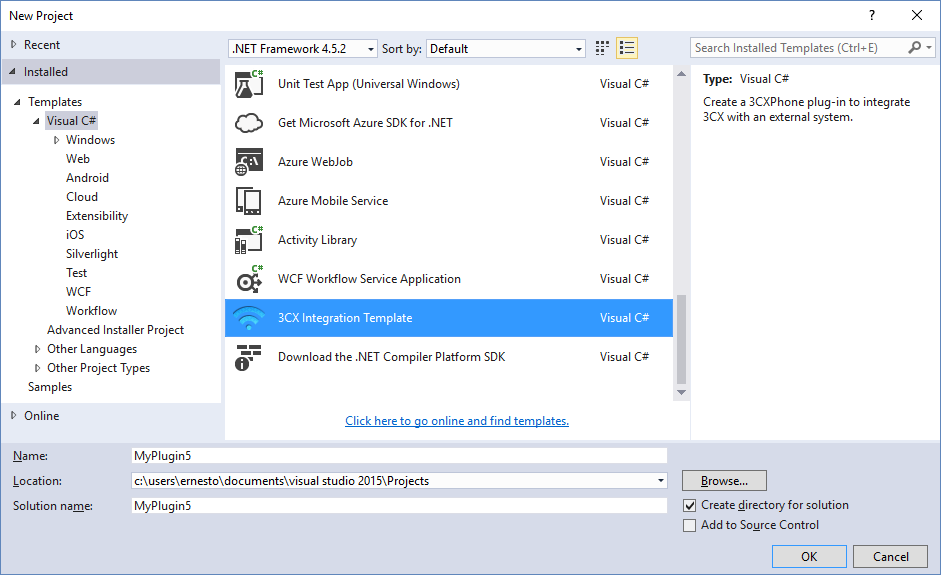Expand the Recent section
This screenshot has width=941, height=575.
tap(13, 44)
